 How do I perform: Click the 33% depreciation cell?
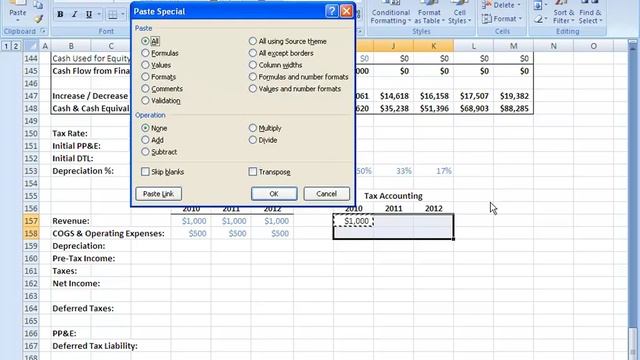[x=393, y=171]
